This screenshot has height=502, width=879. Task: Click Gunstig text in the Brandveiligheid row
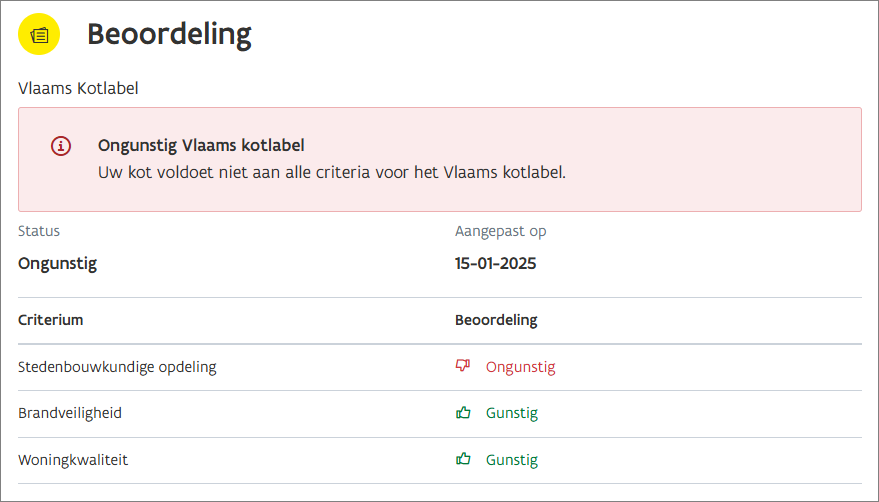click(x=511, y=413)
